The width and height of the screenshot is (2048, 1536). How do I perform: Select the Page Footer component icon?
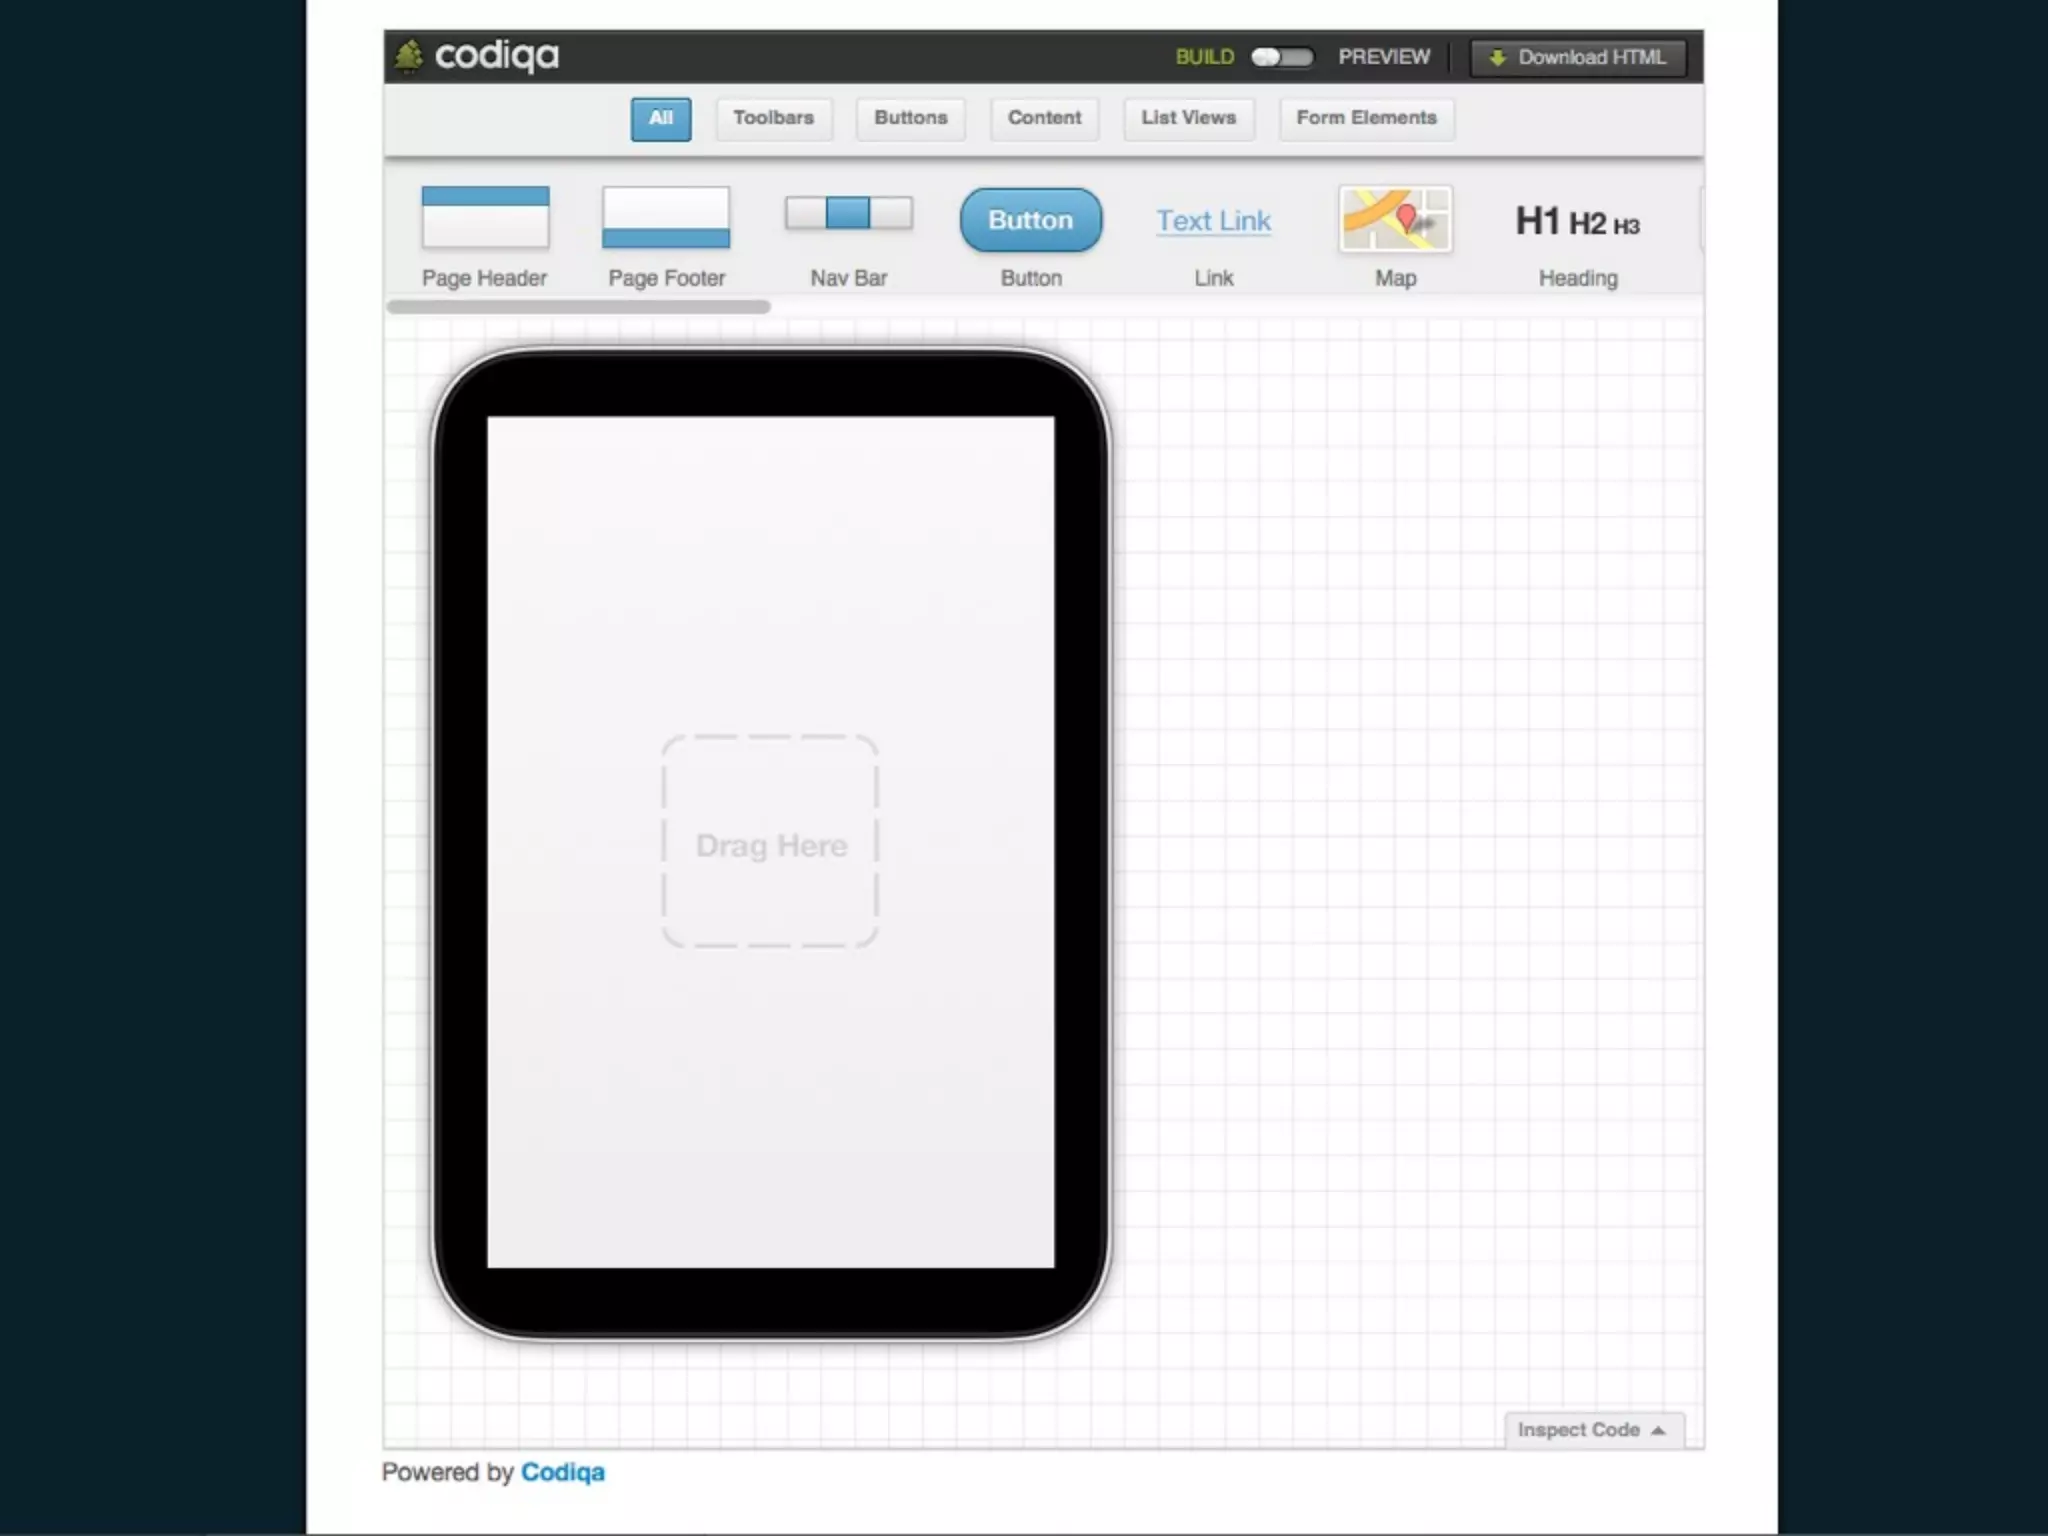coord(666,216)
